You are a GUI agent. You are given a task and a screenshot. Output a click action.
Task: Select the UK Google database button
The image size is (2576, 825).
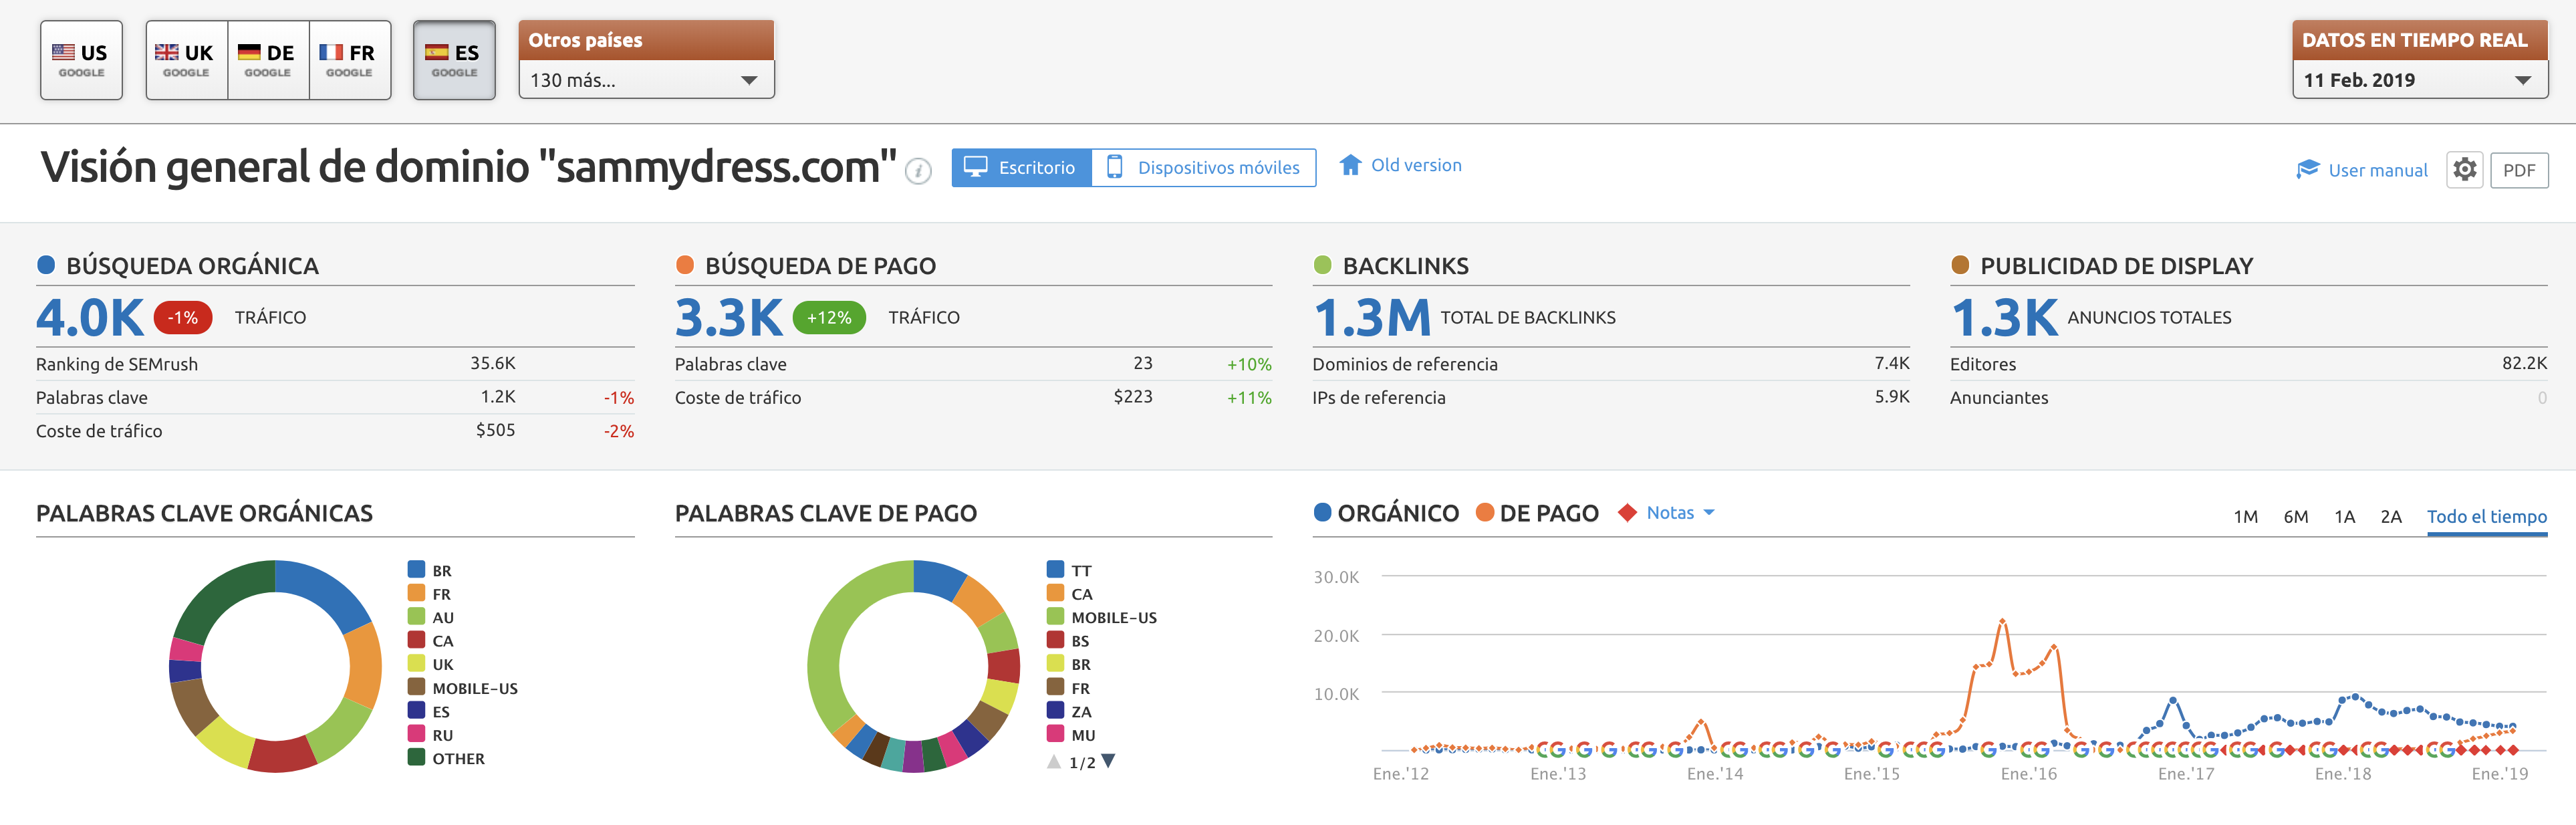coord(186,60)
